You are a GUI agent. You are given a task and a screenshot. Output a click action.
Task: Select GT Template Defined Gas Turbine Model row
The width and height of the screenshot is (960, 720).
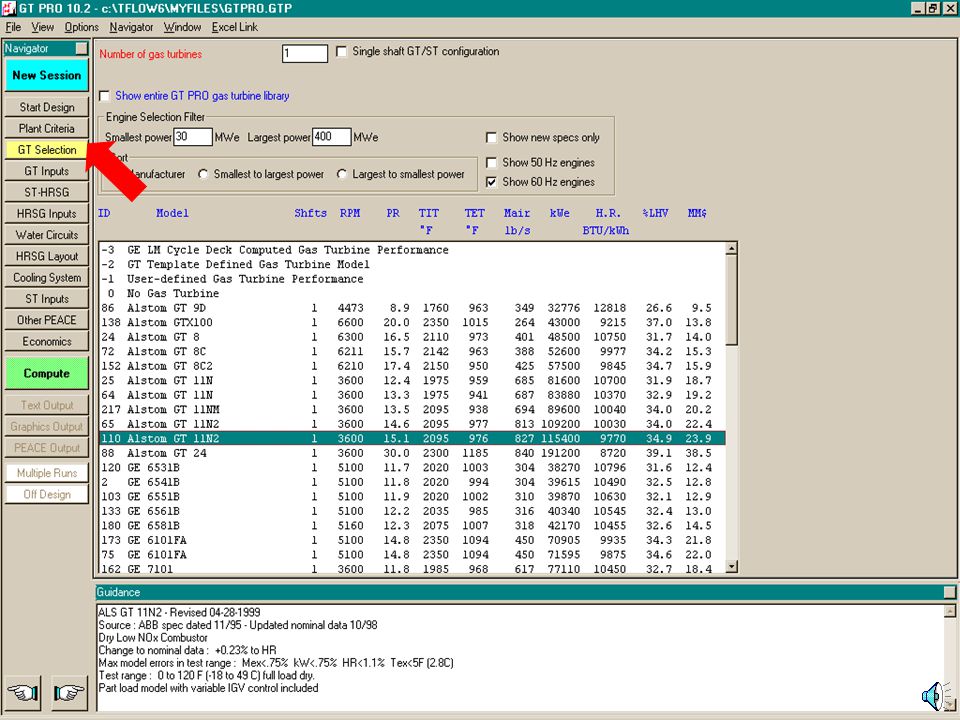coord(412,264)
